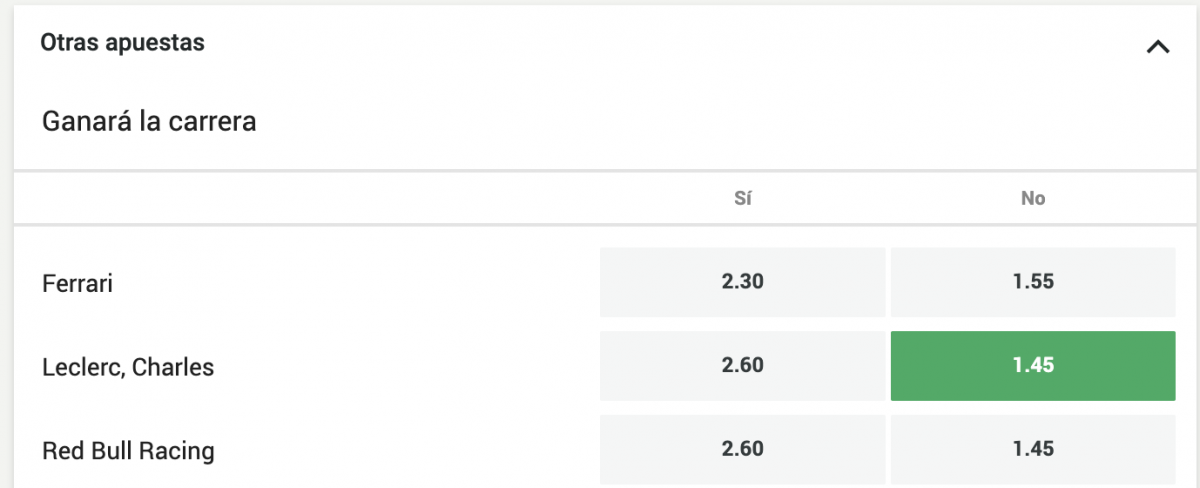The width and height of the screenshot is (1200, 488).
Task: Hide the other bets panel
Action: tap(1157, 46)
